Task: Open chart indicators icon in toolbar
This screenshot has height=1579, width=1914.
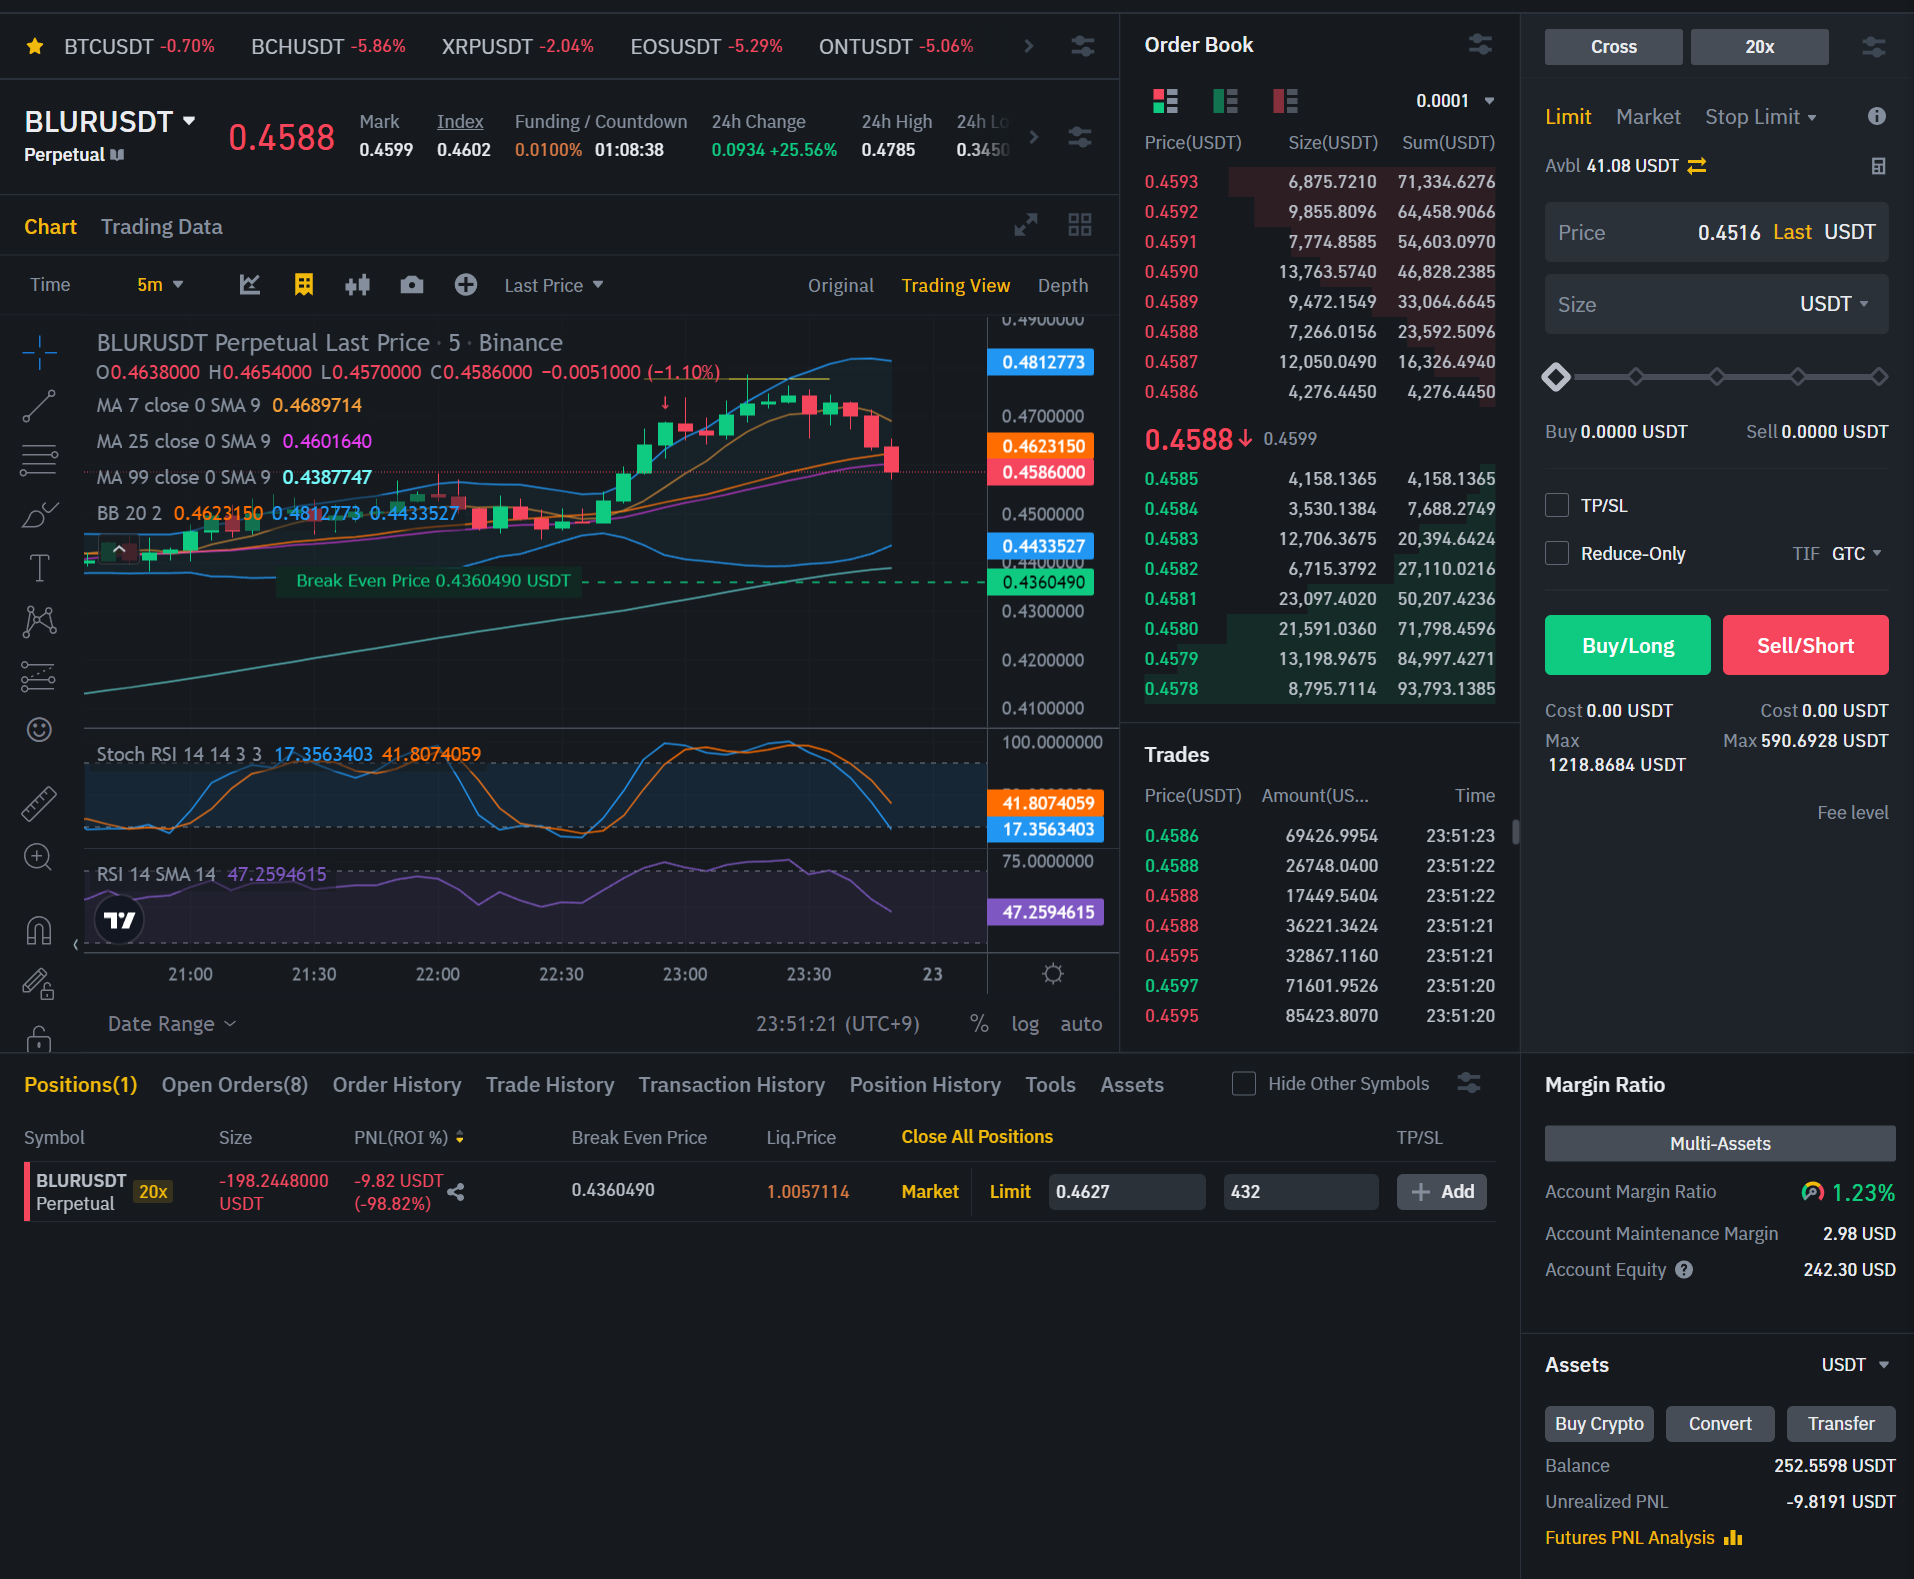Action: (x=250, y=285)
